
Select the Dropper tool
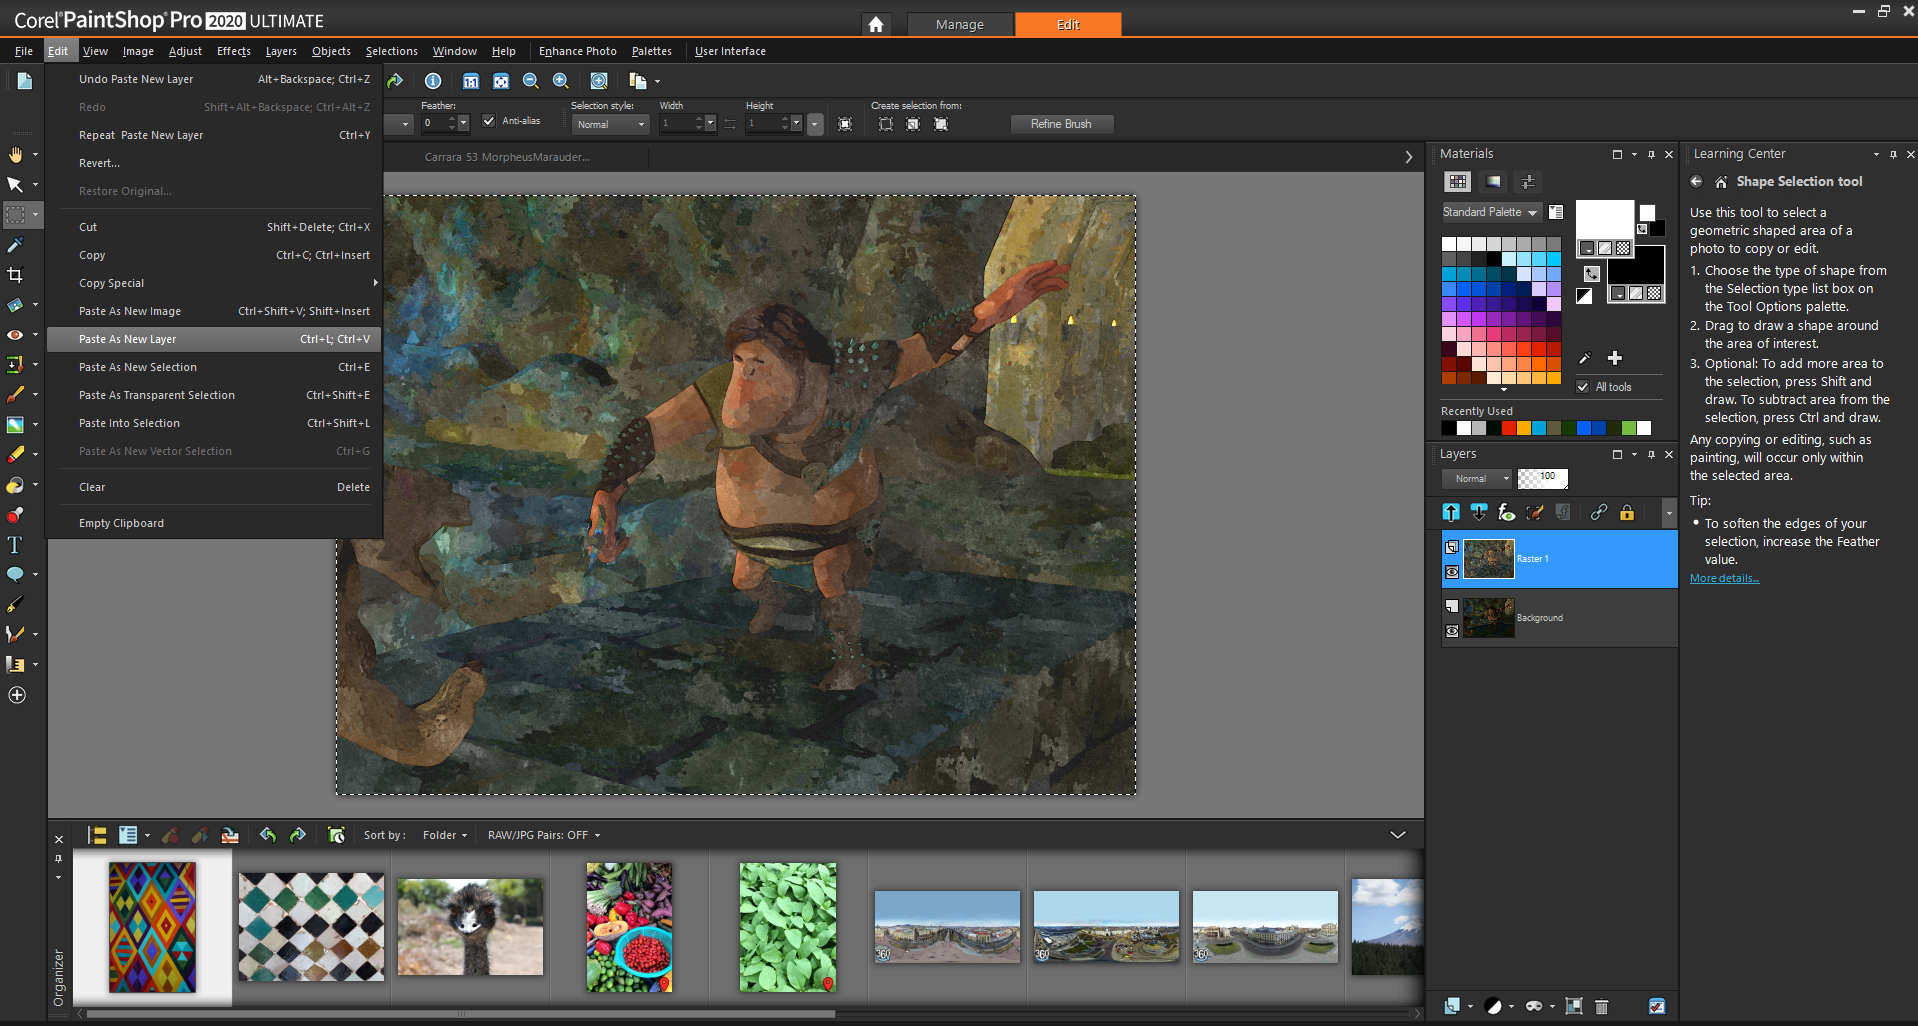(15, 245)
